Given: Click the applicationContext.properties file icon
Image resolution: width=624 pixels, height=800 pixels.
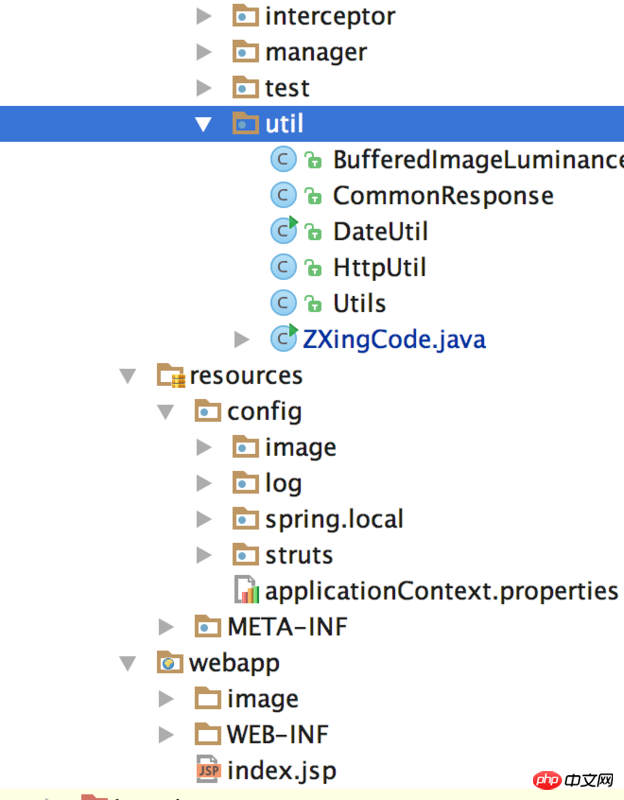Looking at the screenshot, I should coord(246,591).
